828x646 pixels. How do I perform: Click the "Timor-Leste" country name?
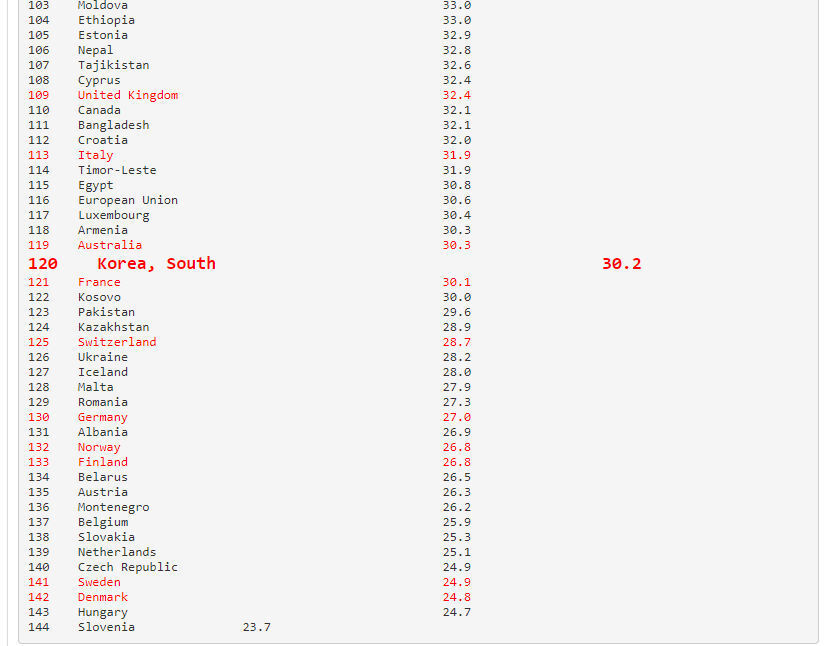[117, 170]
